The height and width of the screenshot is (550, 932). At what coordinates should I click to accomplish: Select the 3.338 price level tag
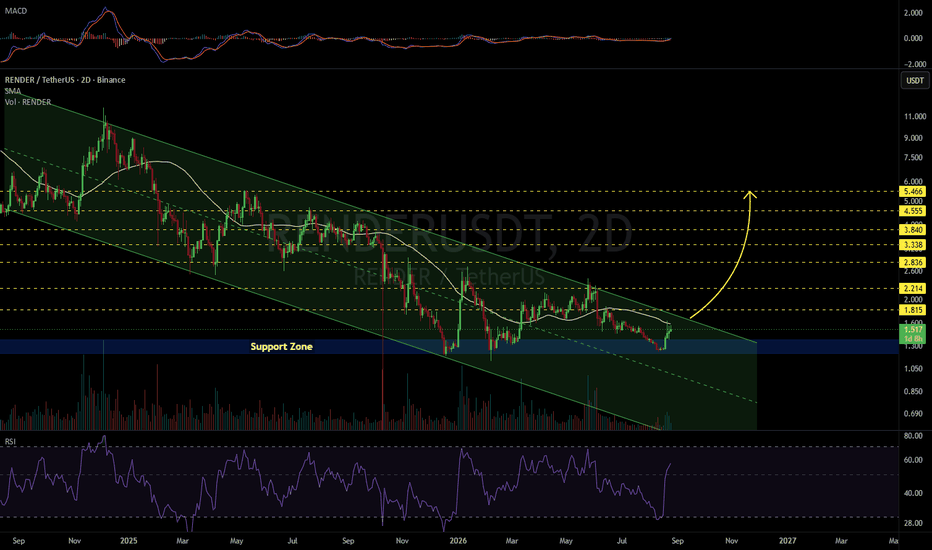[912, 244]
